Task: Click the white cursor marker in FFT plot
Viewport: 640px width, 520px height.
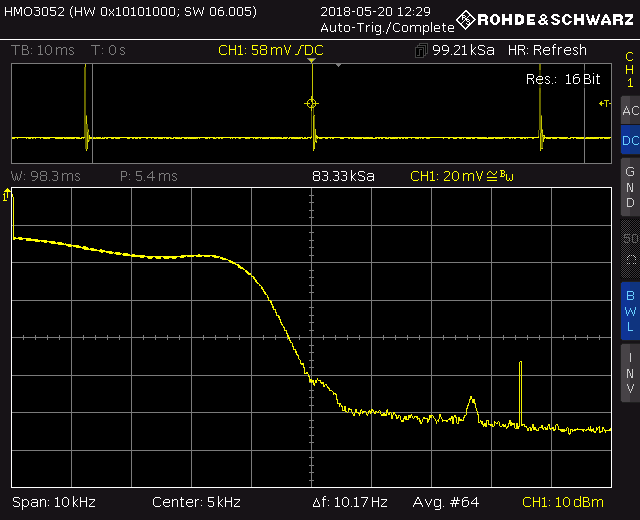Action: pyautogui.click(x=520, y=392)
